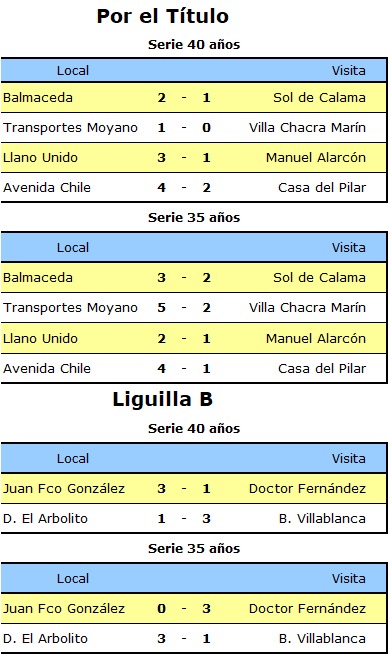Click Local header of the first table

[73, 71]
